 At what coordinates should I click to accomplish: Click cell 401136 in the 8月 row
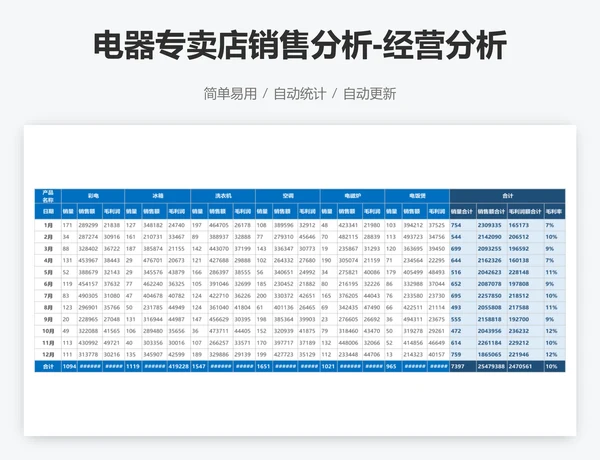coord(284,308)
